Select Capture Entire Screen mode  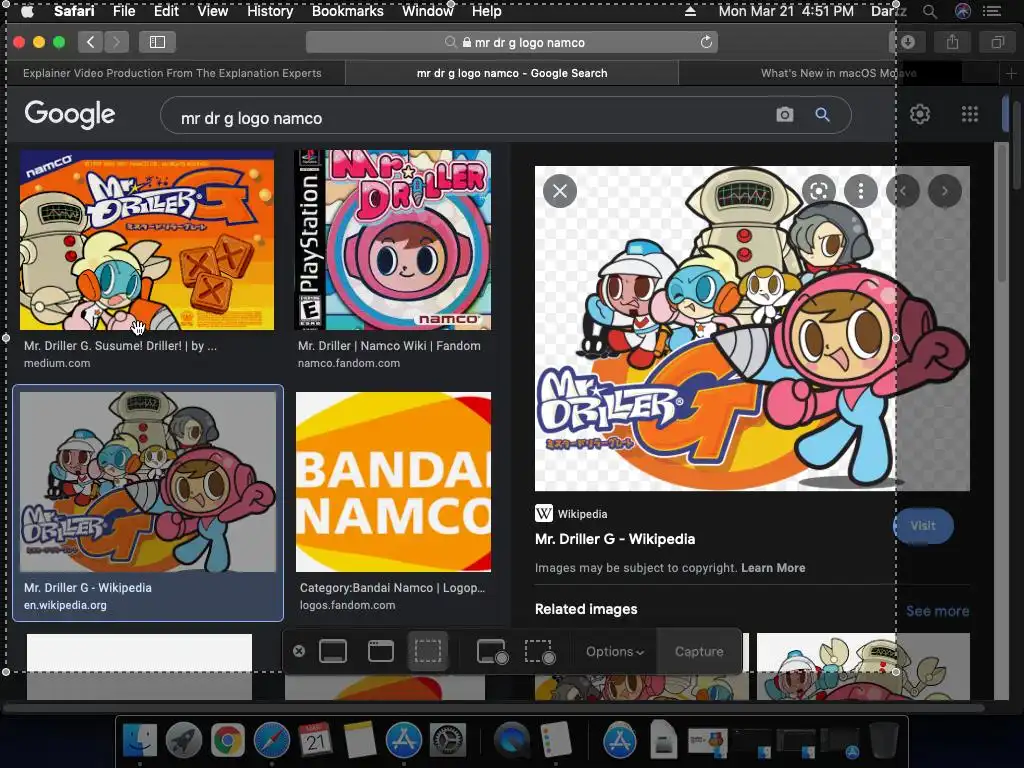(x=332, y=651)
